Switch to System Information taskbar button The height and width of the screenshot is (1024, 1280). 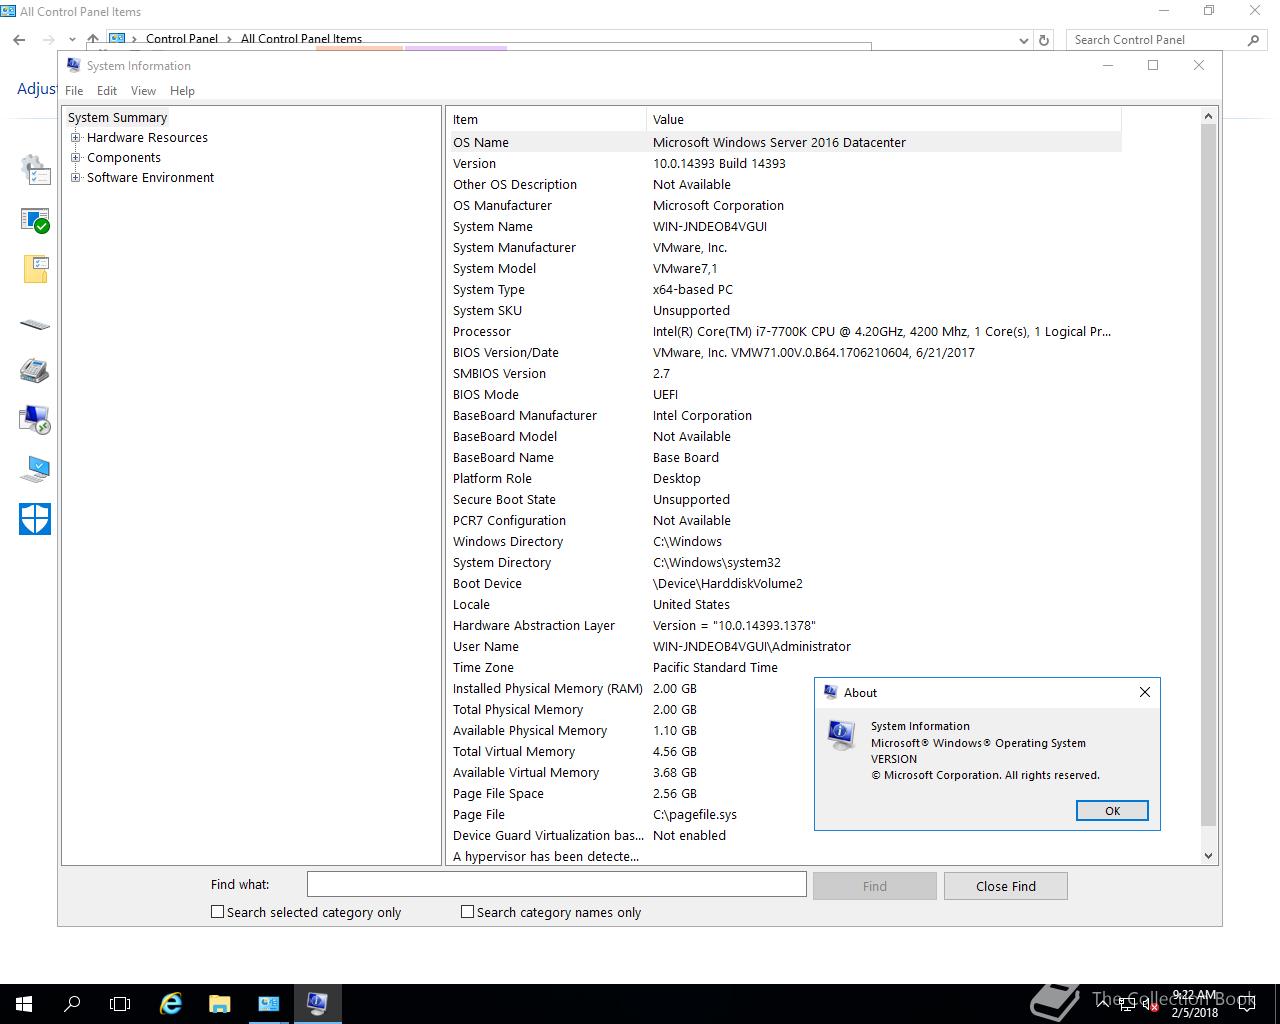[318, 1003]
